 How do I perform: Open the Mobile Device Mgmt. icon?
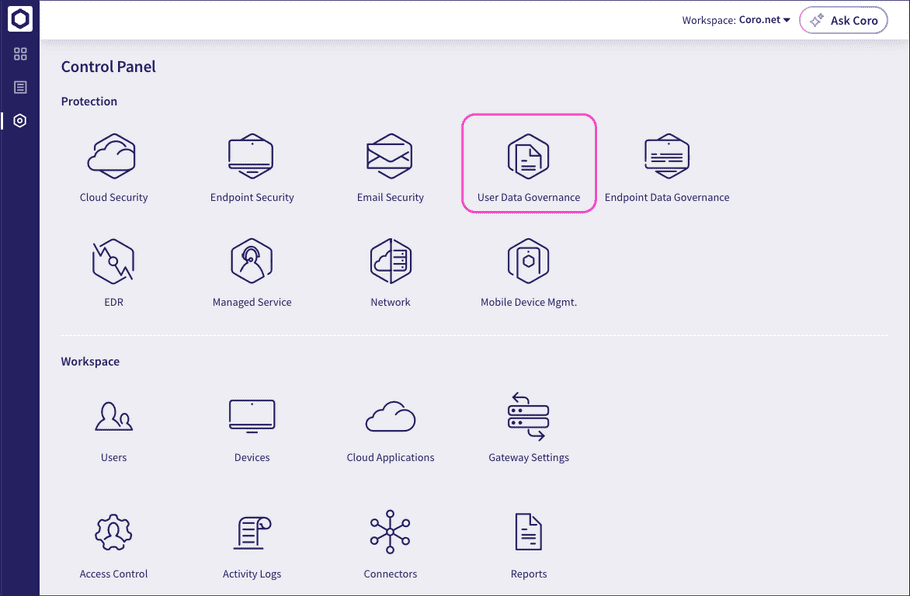click(x=528, y=261)
